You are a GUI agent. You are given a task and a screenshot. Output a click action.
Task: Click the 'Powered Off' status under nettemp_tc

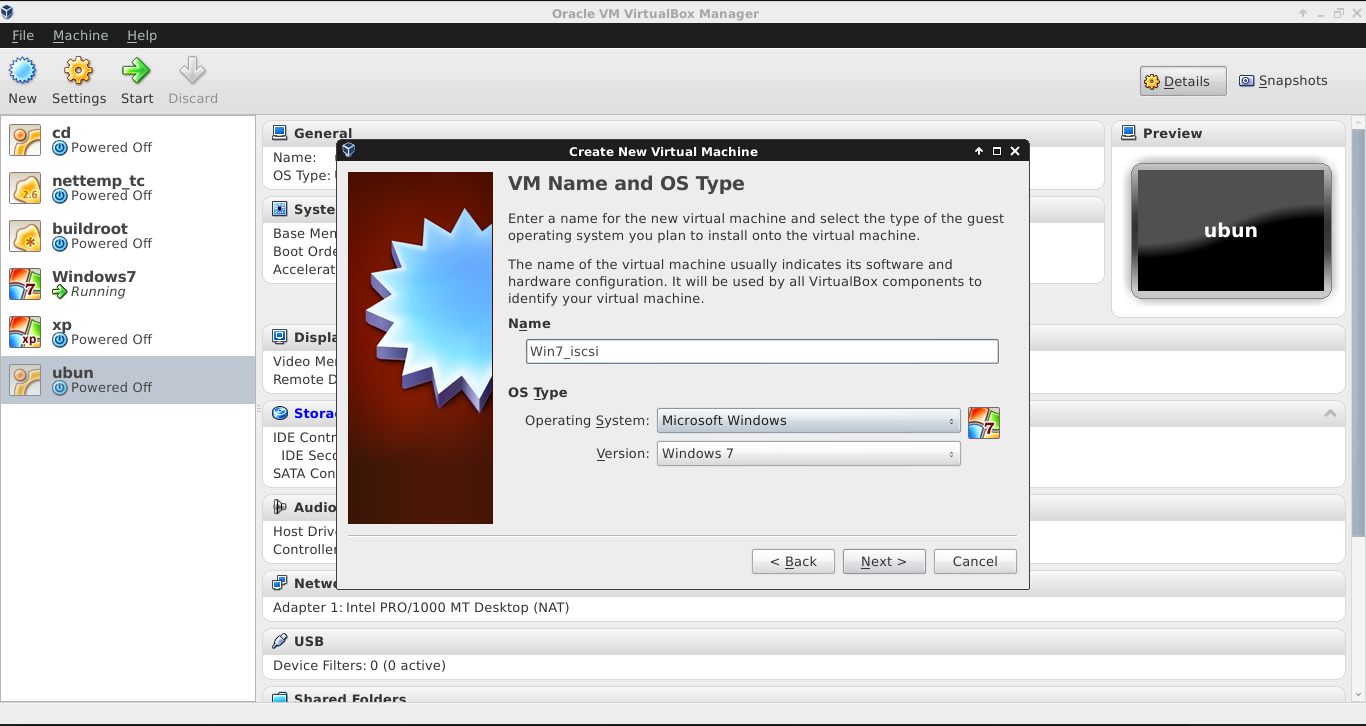(x=111, y=195)
